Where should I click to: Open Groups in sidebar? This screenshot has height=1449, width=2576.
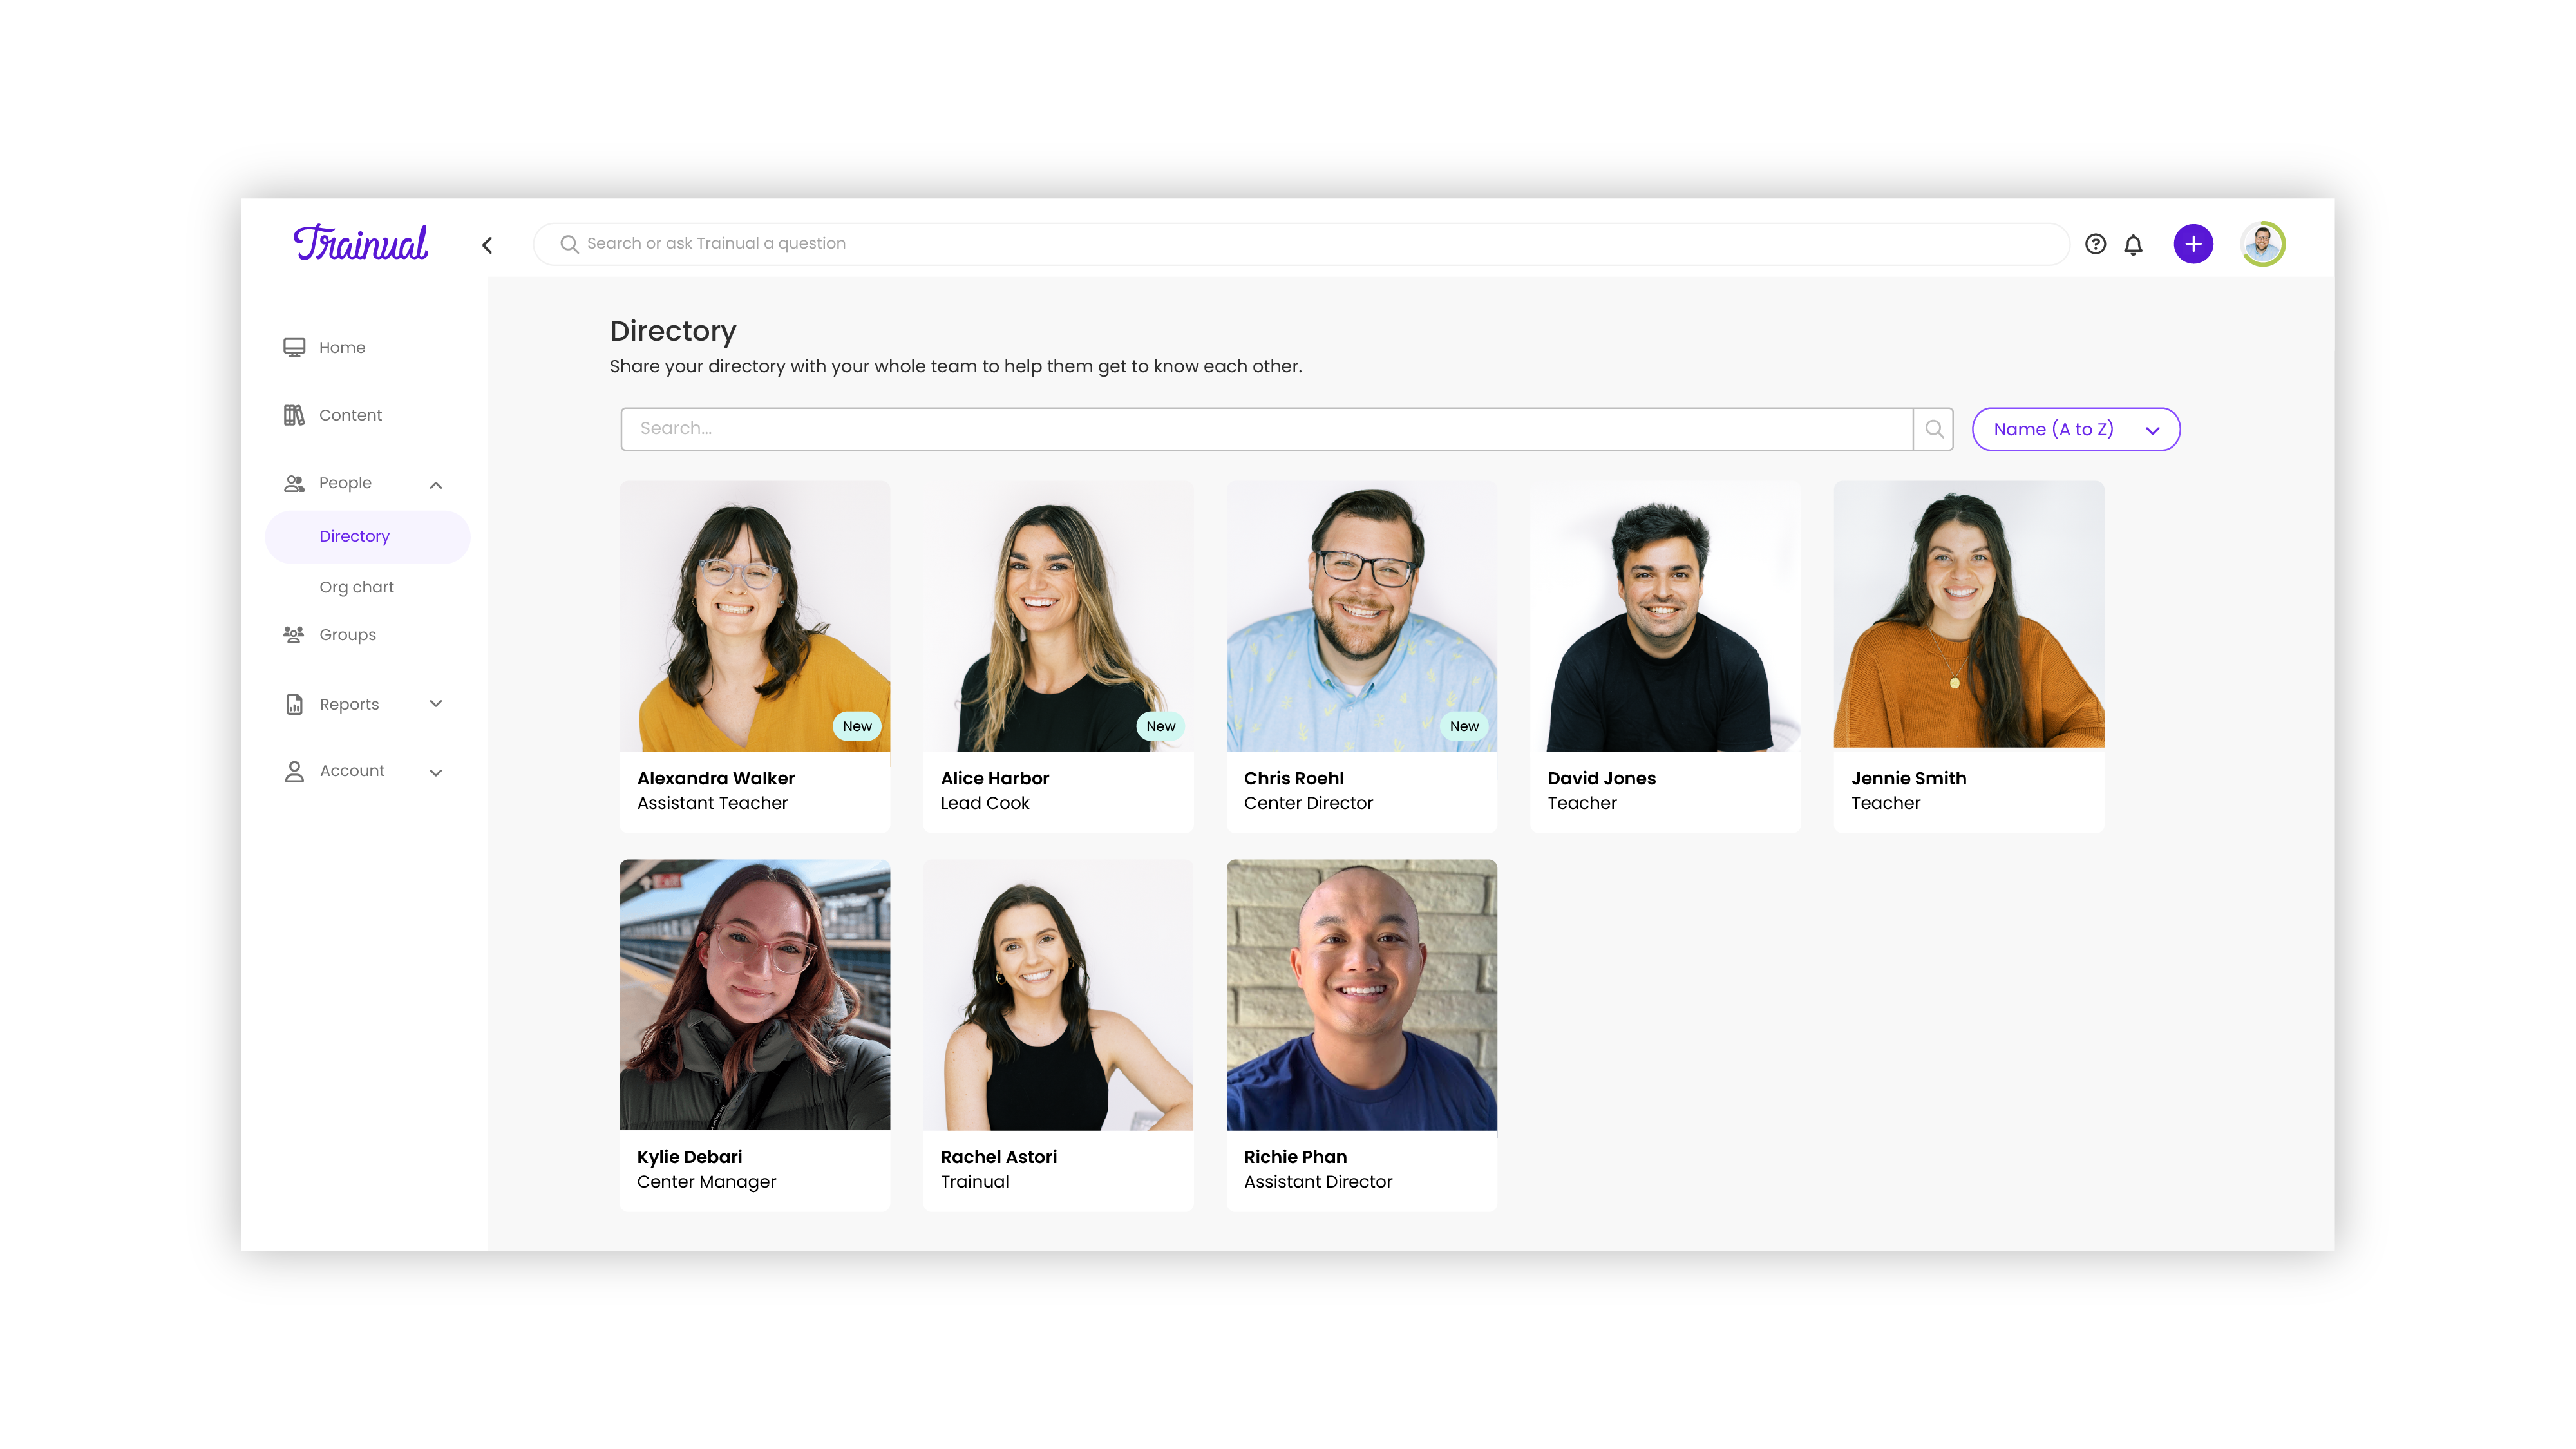(x=347, y=635)
